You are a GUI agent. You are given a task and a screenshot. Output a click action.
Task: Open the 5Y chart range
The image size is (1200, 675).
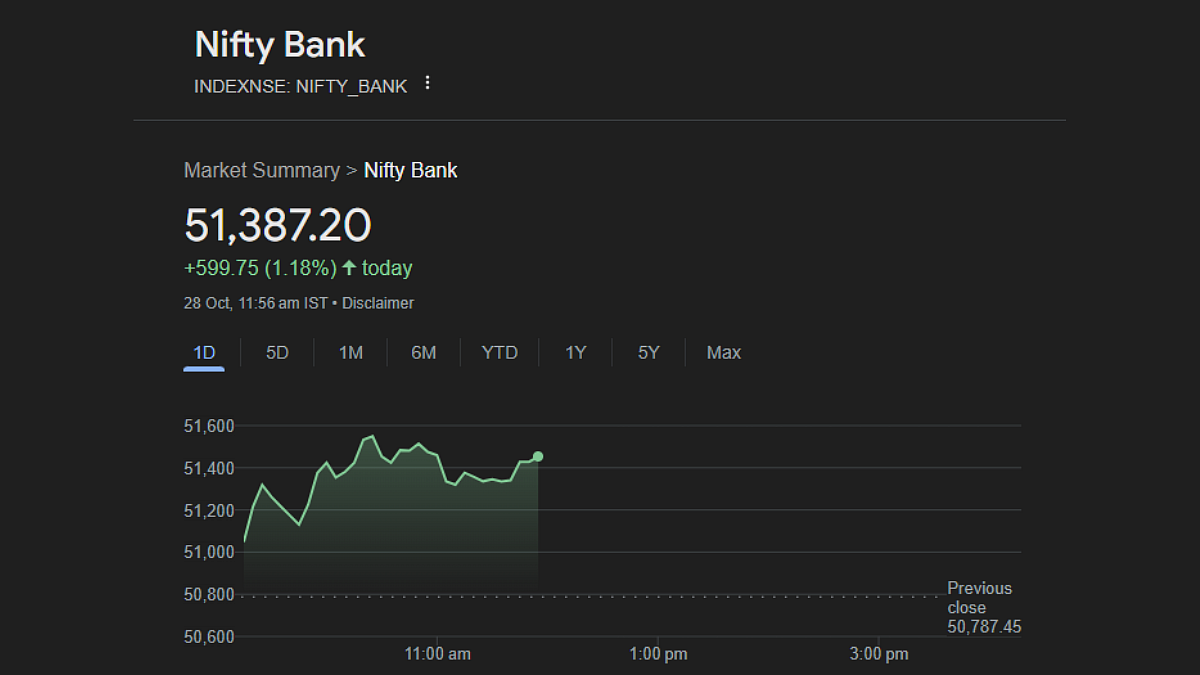649,352
